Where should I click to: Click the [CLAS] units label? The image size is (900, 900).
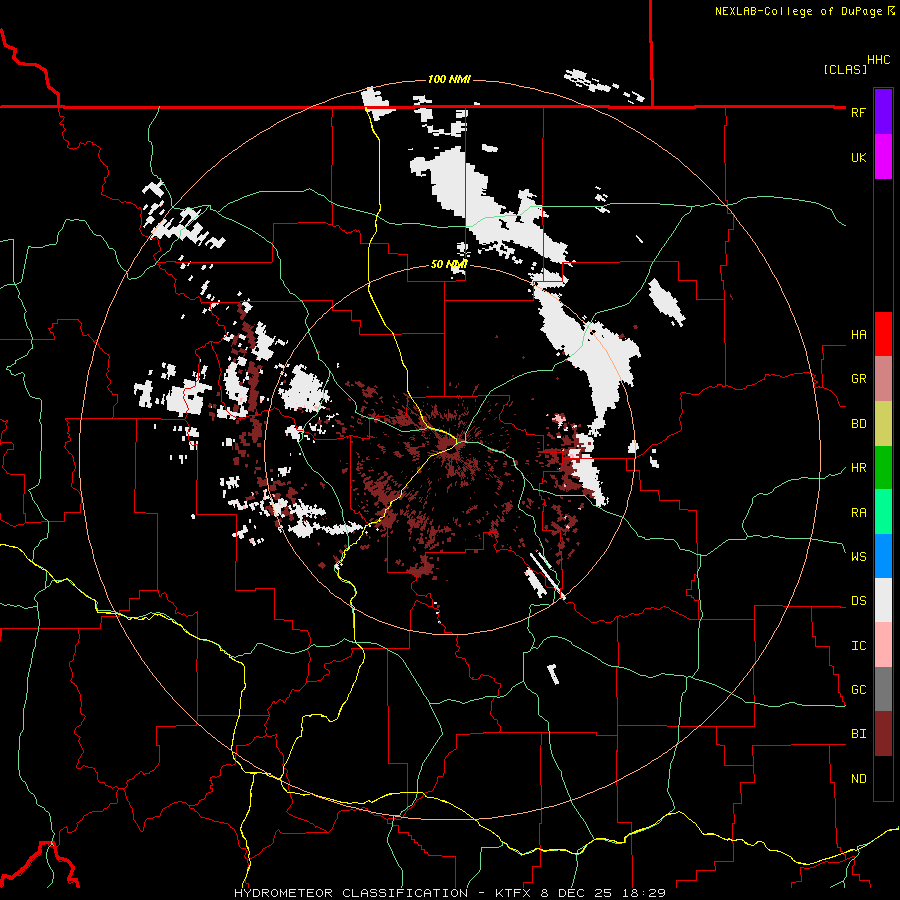(x=845, y=69)
